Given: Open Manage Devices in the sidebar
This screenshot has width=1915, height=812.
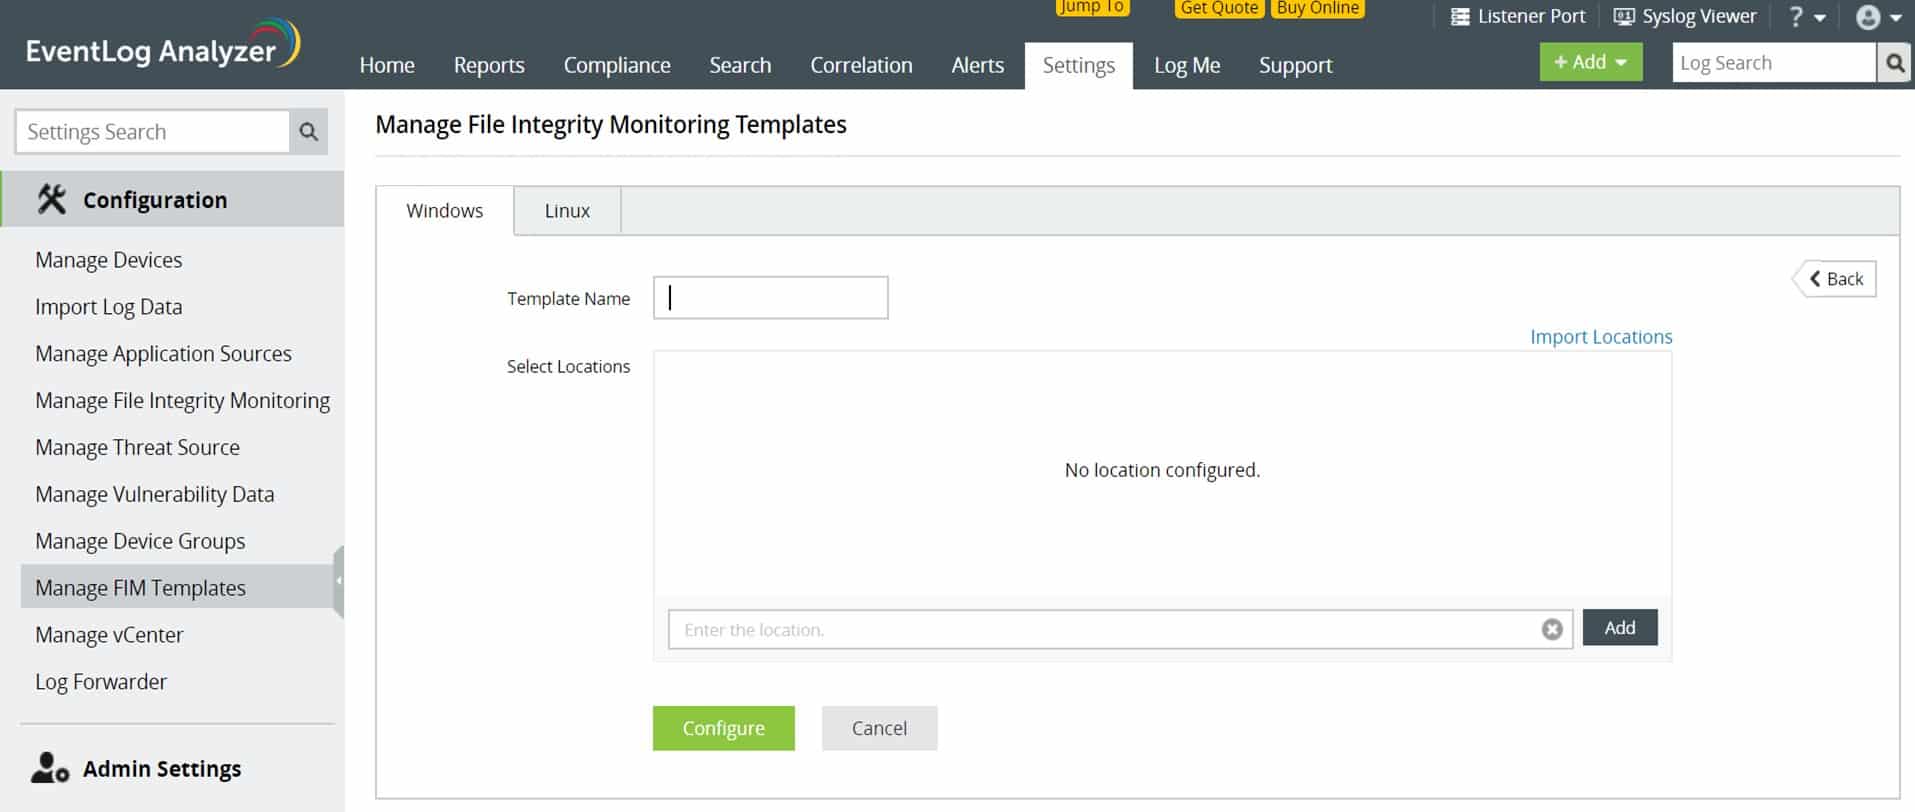Looking at the screenshot, I should (109, 260).
